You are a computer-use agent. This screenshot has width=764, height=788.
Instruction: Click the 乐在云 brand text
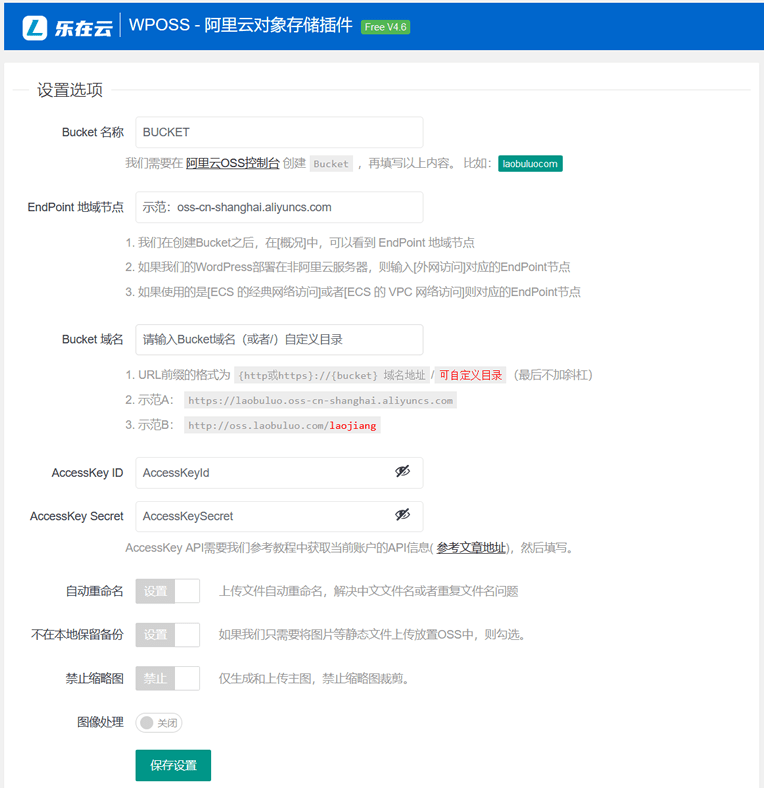coord(83,28)
